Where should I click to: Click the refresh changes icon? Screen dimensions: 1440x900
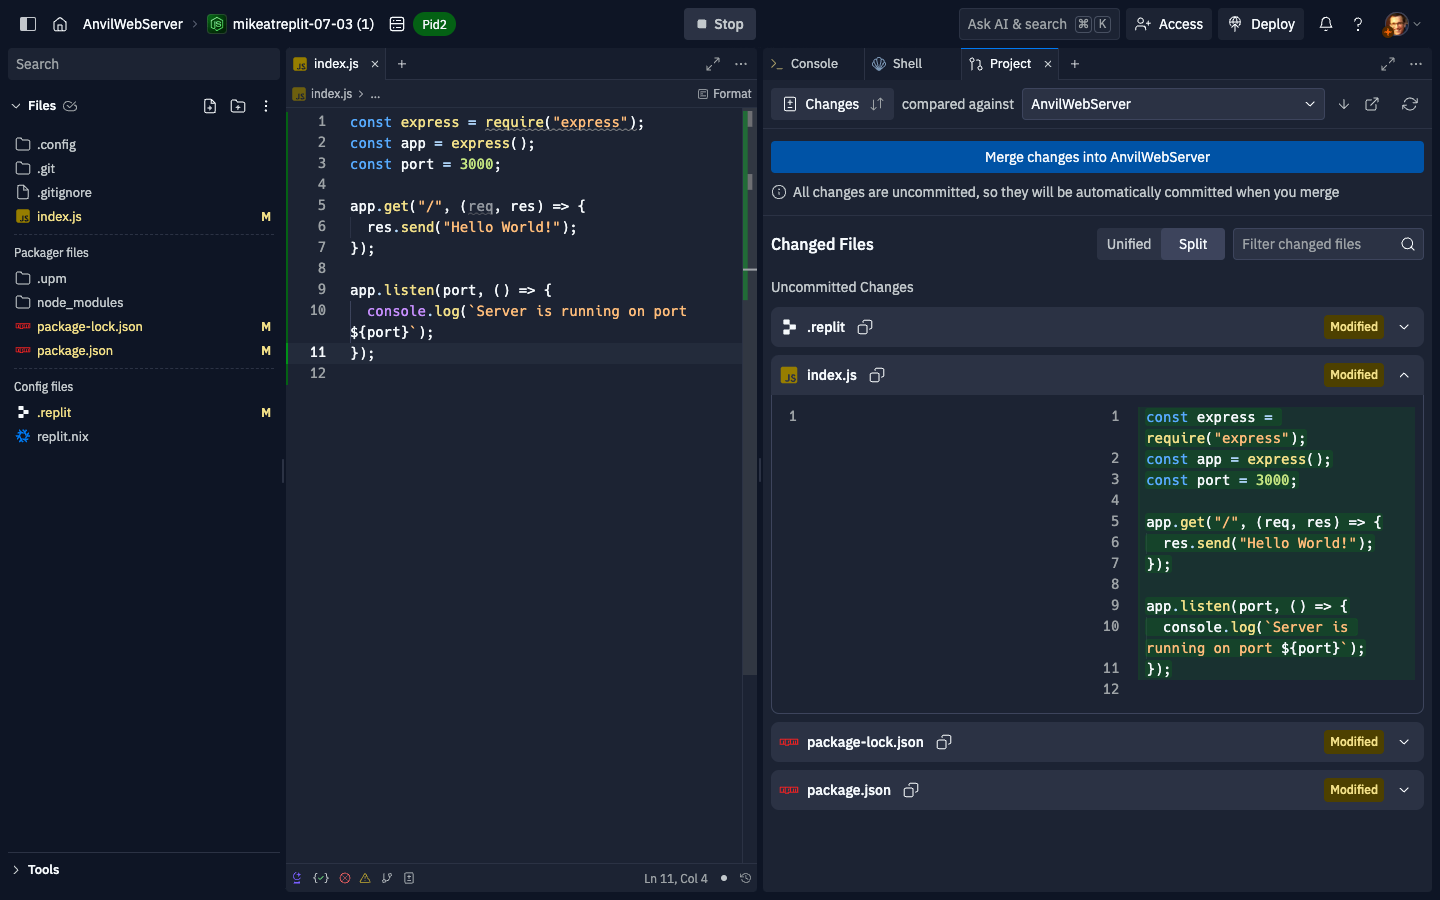pyautogui.click(x=1410, y=104)
